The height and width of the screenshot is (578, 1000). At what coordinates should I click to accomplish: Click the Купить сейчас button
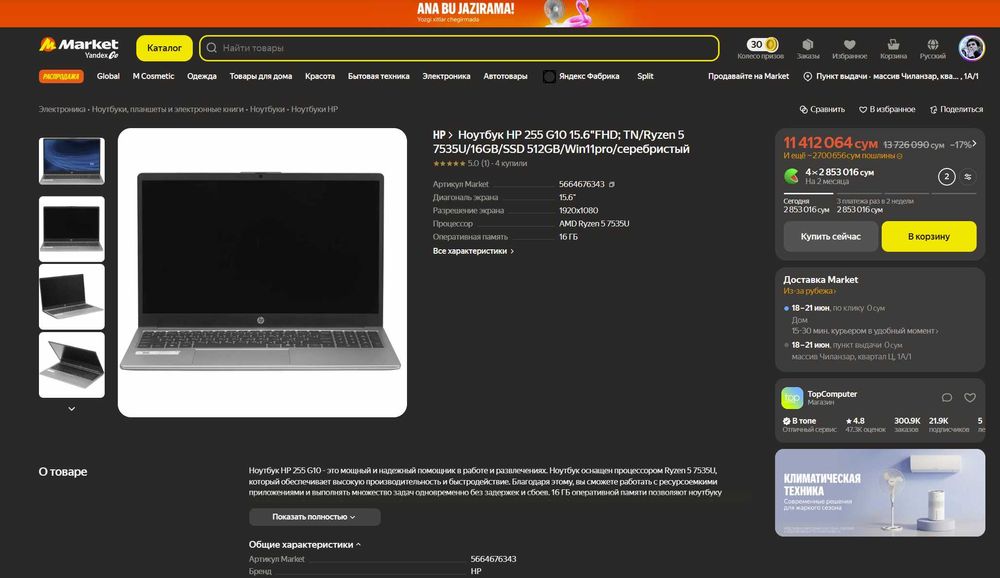pos(830,236)
